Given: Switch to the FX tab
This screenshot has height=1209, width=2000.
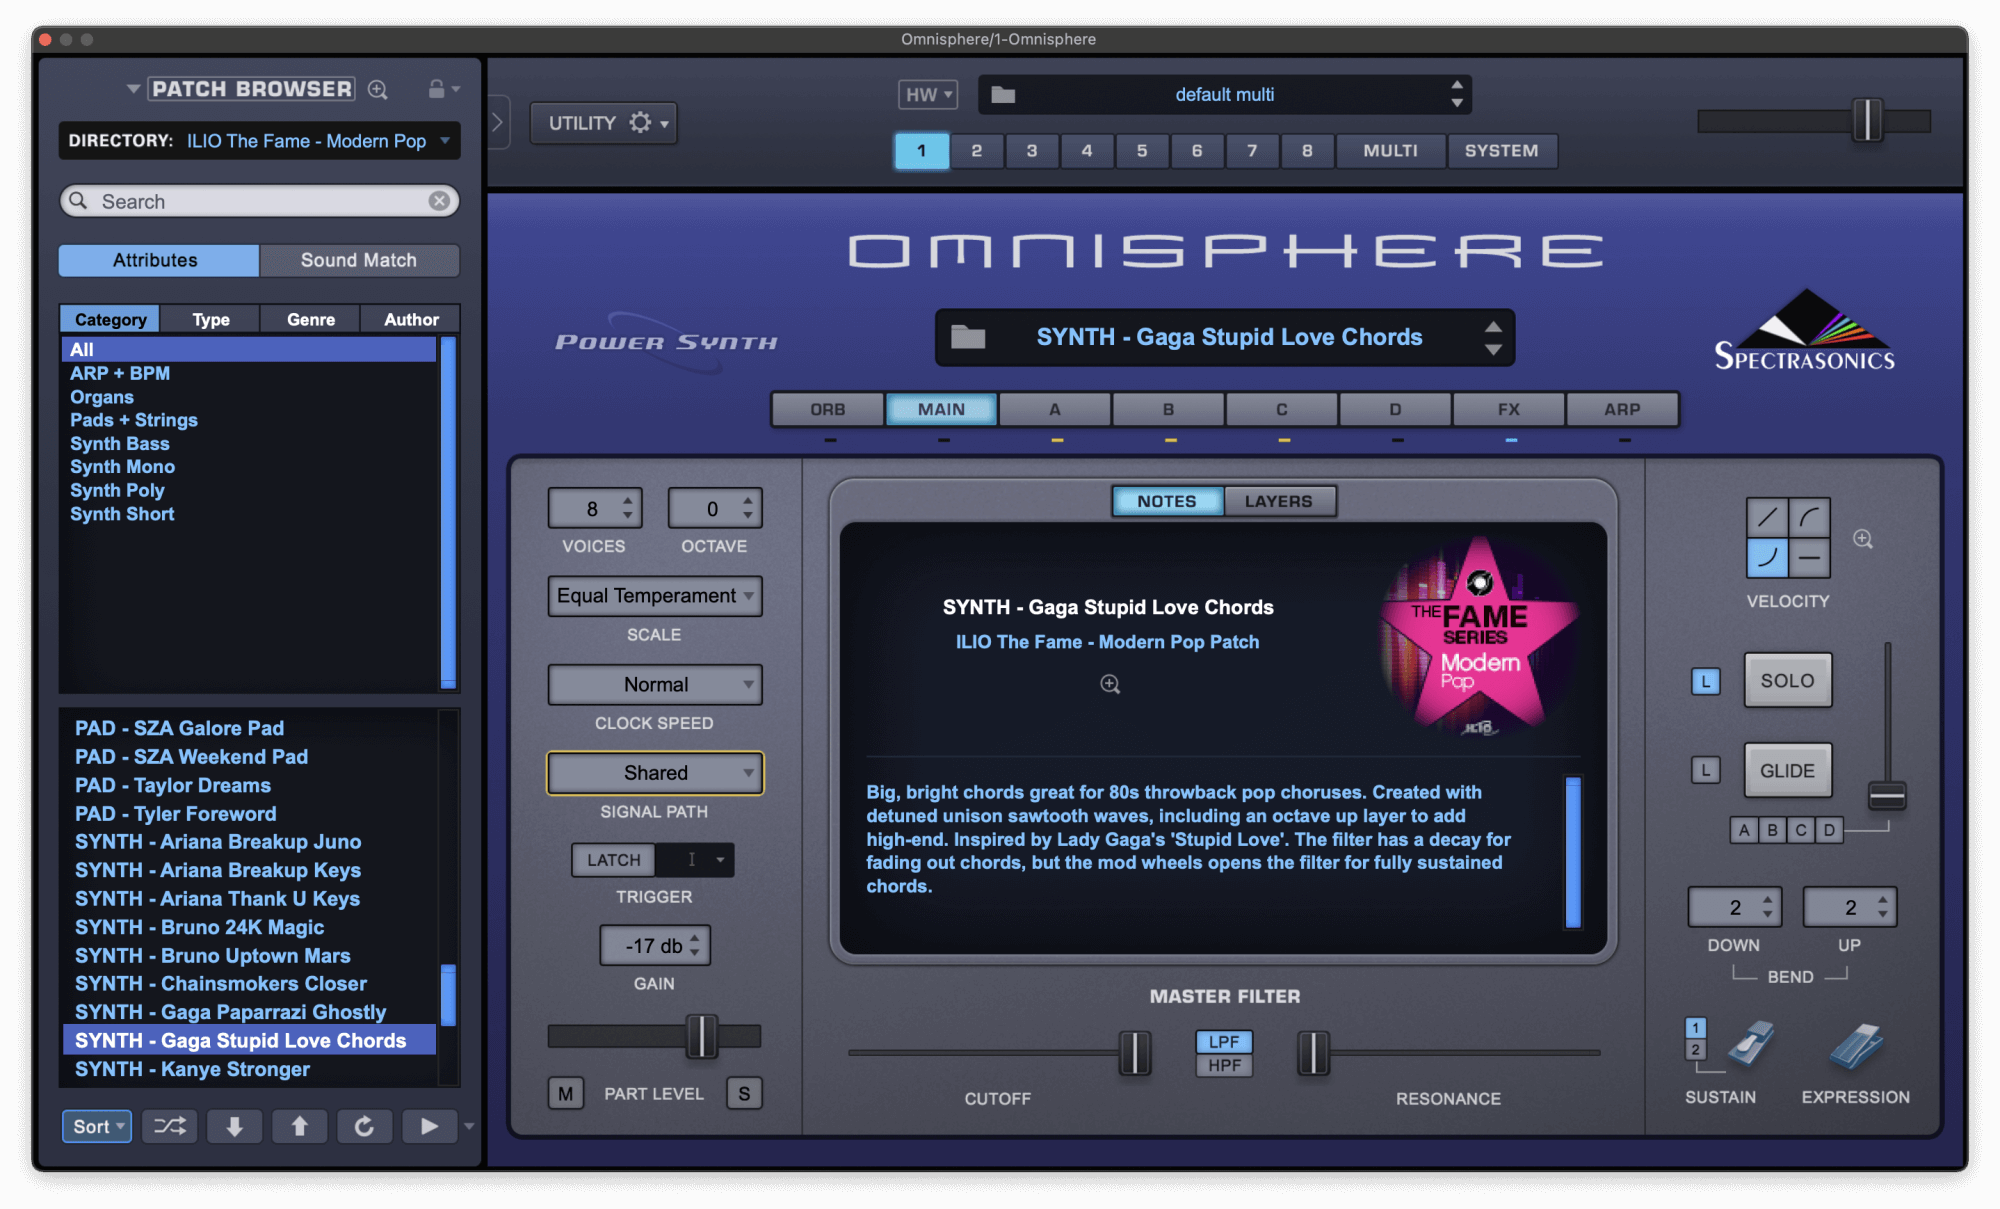Looking at the screenshot, I should tap(1509, 409).
